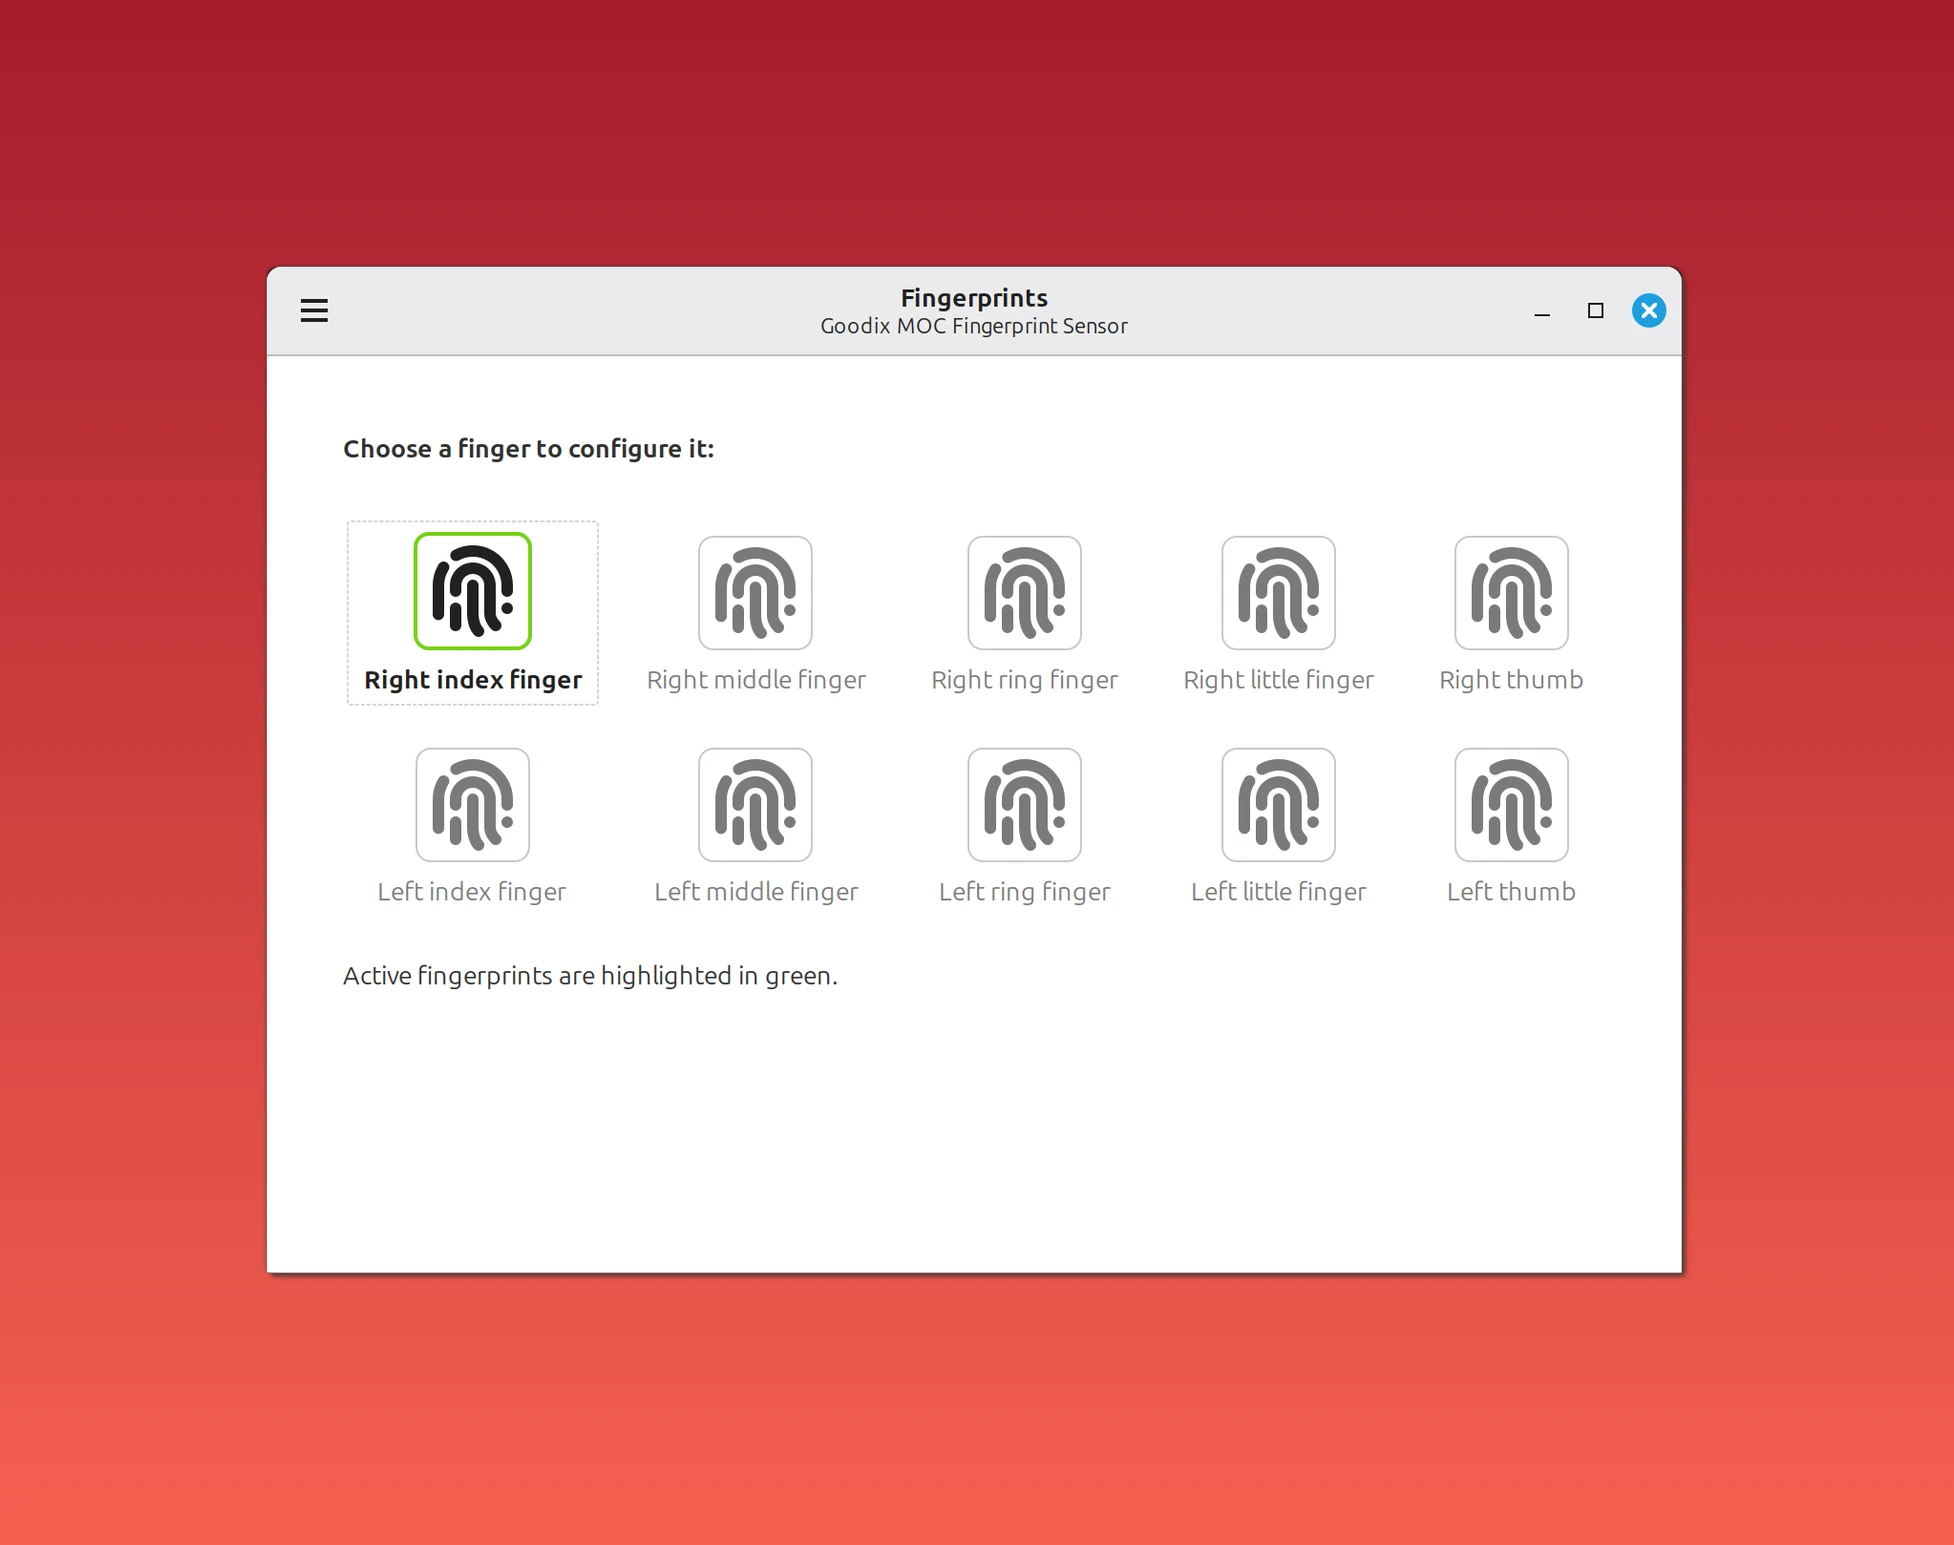
Task: Click the "Right middle finger" label text
Action: (x=756, y=680)
